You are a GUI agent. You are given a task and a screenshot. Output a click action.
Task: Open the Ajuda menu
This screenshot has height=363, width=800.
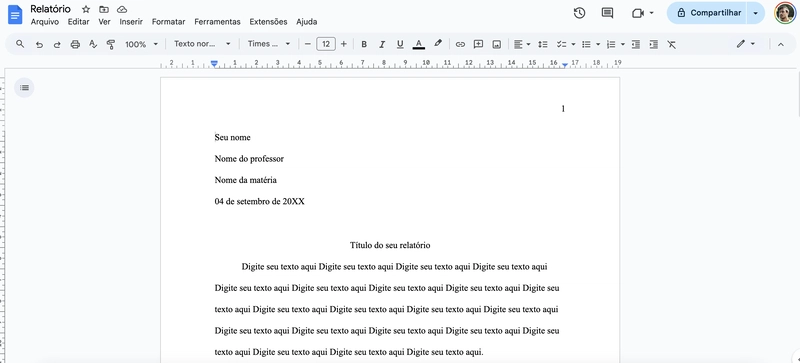pos(307,22)
